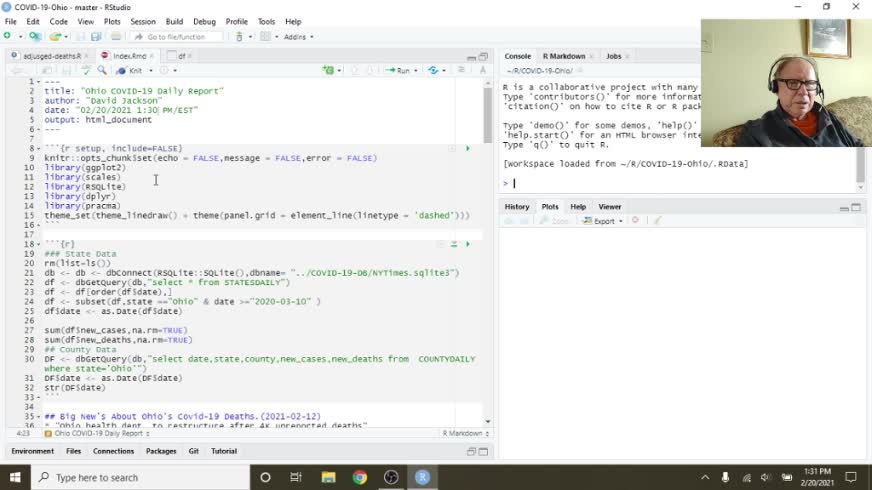Switch to the Jobs tab

pyautogui.click(x=613, y=56)
